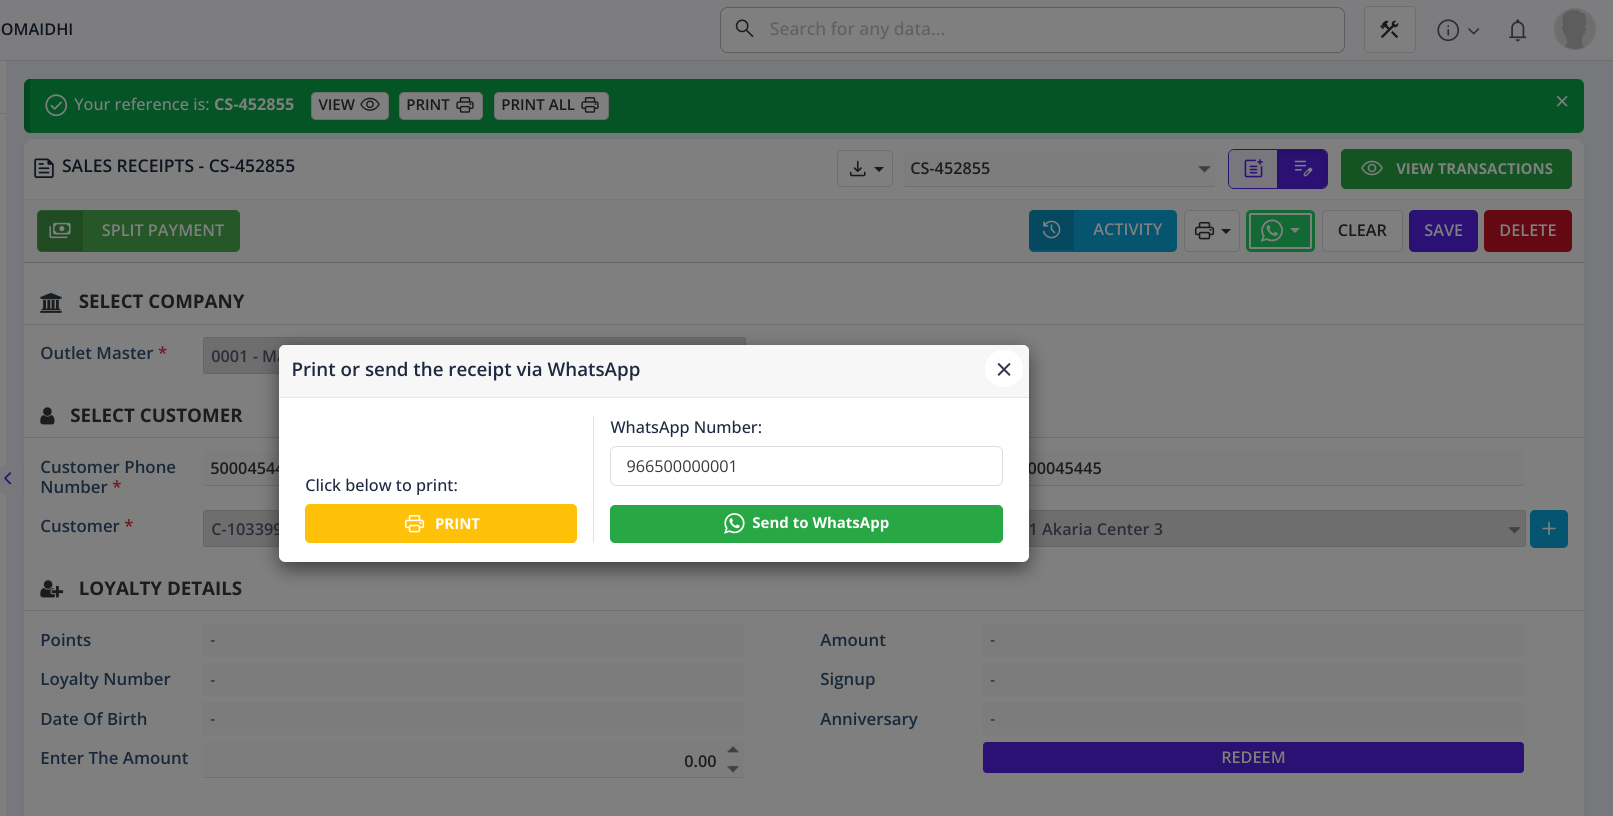This screenshot has width=1613, height=816.
Task: Open the download options dropdown
Action: coord(865,169)
